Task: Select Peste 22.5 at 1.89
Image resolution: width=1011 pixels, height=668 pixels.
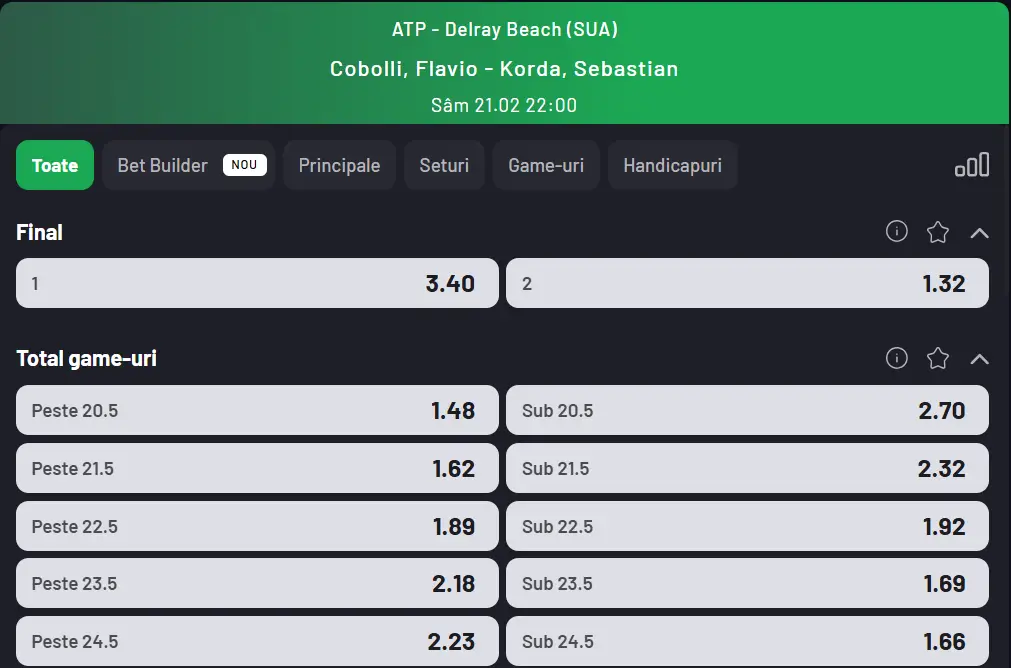Action: (256, 526)
